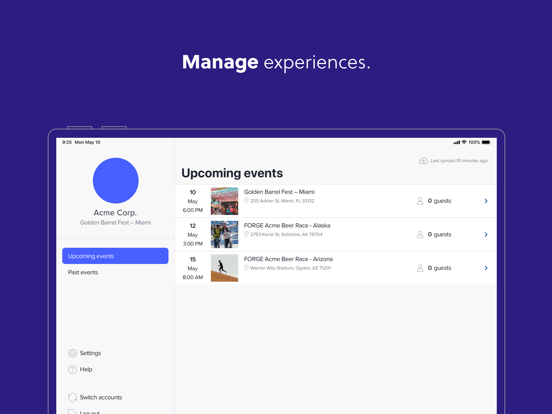
Task: Open Beer Race Arizona runner thumbnail
Action: [224, 268]
